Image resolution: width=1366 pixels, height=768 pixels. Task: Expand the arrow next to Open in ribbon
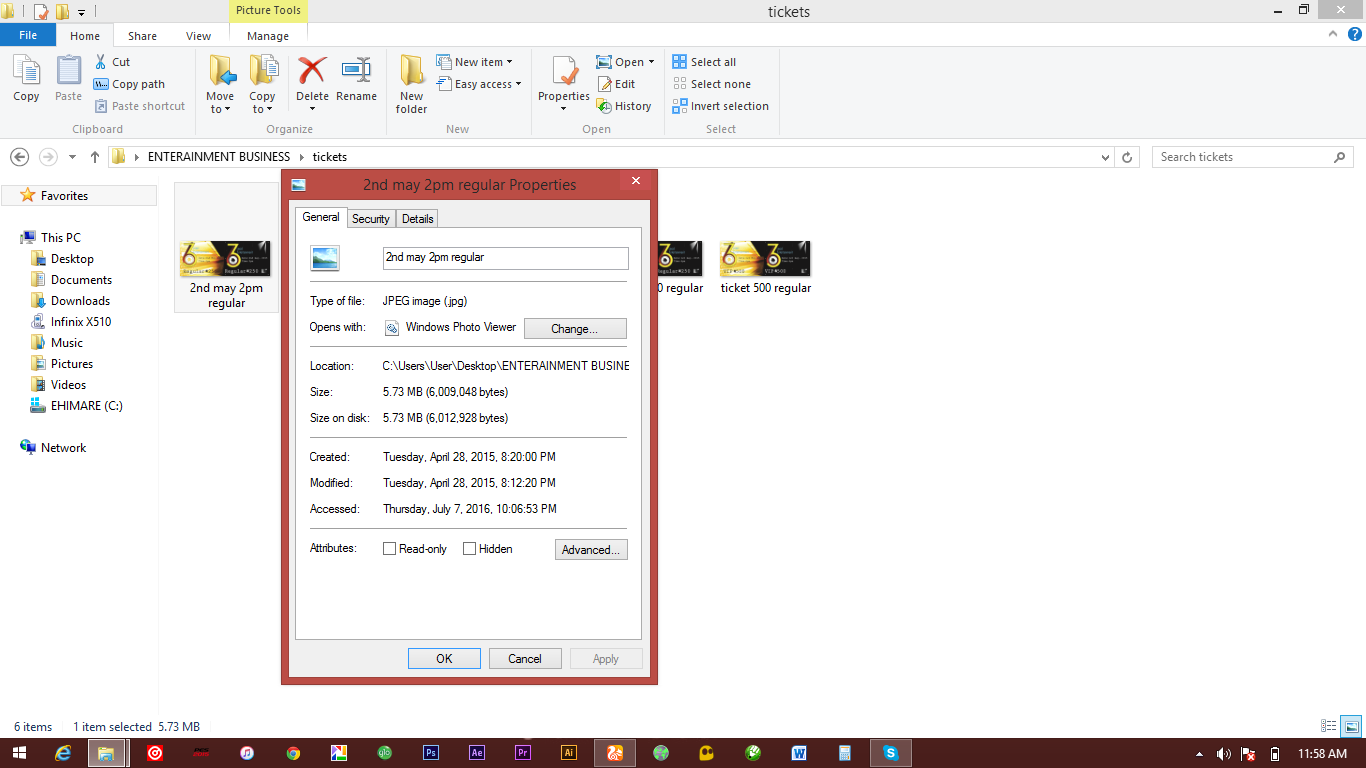[x=651, y=62]
